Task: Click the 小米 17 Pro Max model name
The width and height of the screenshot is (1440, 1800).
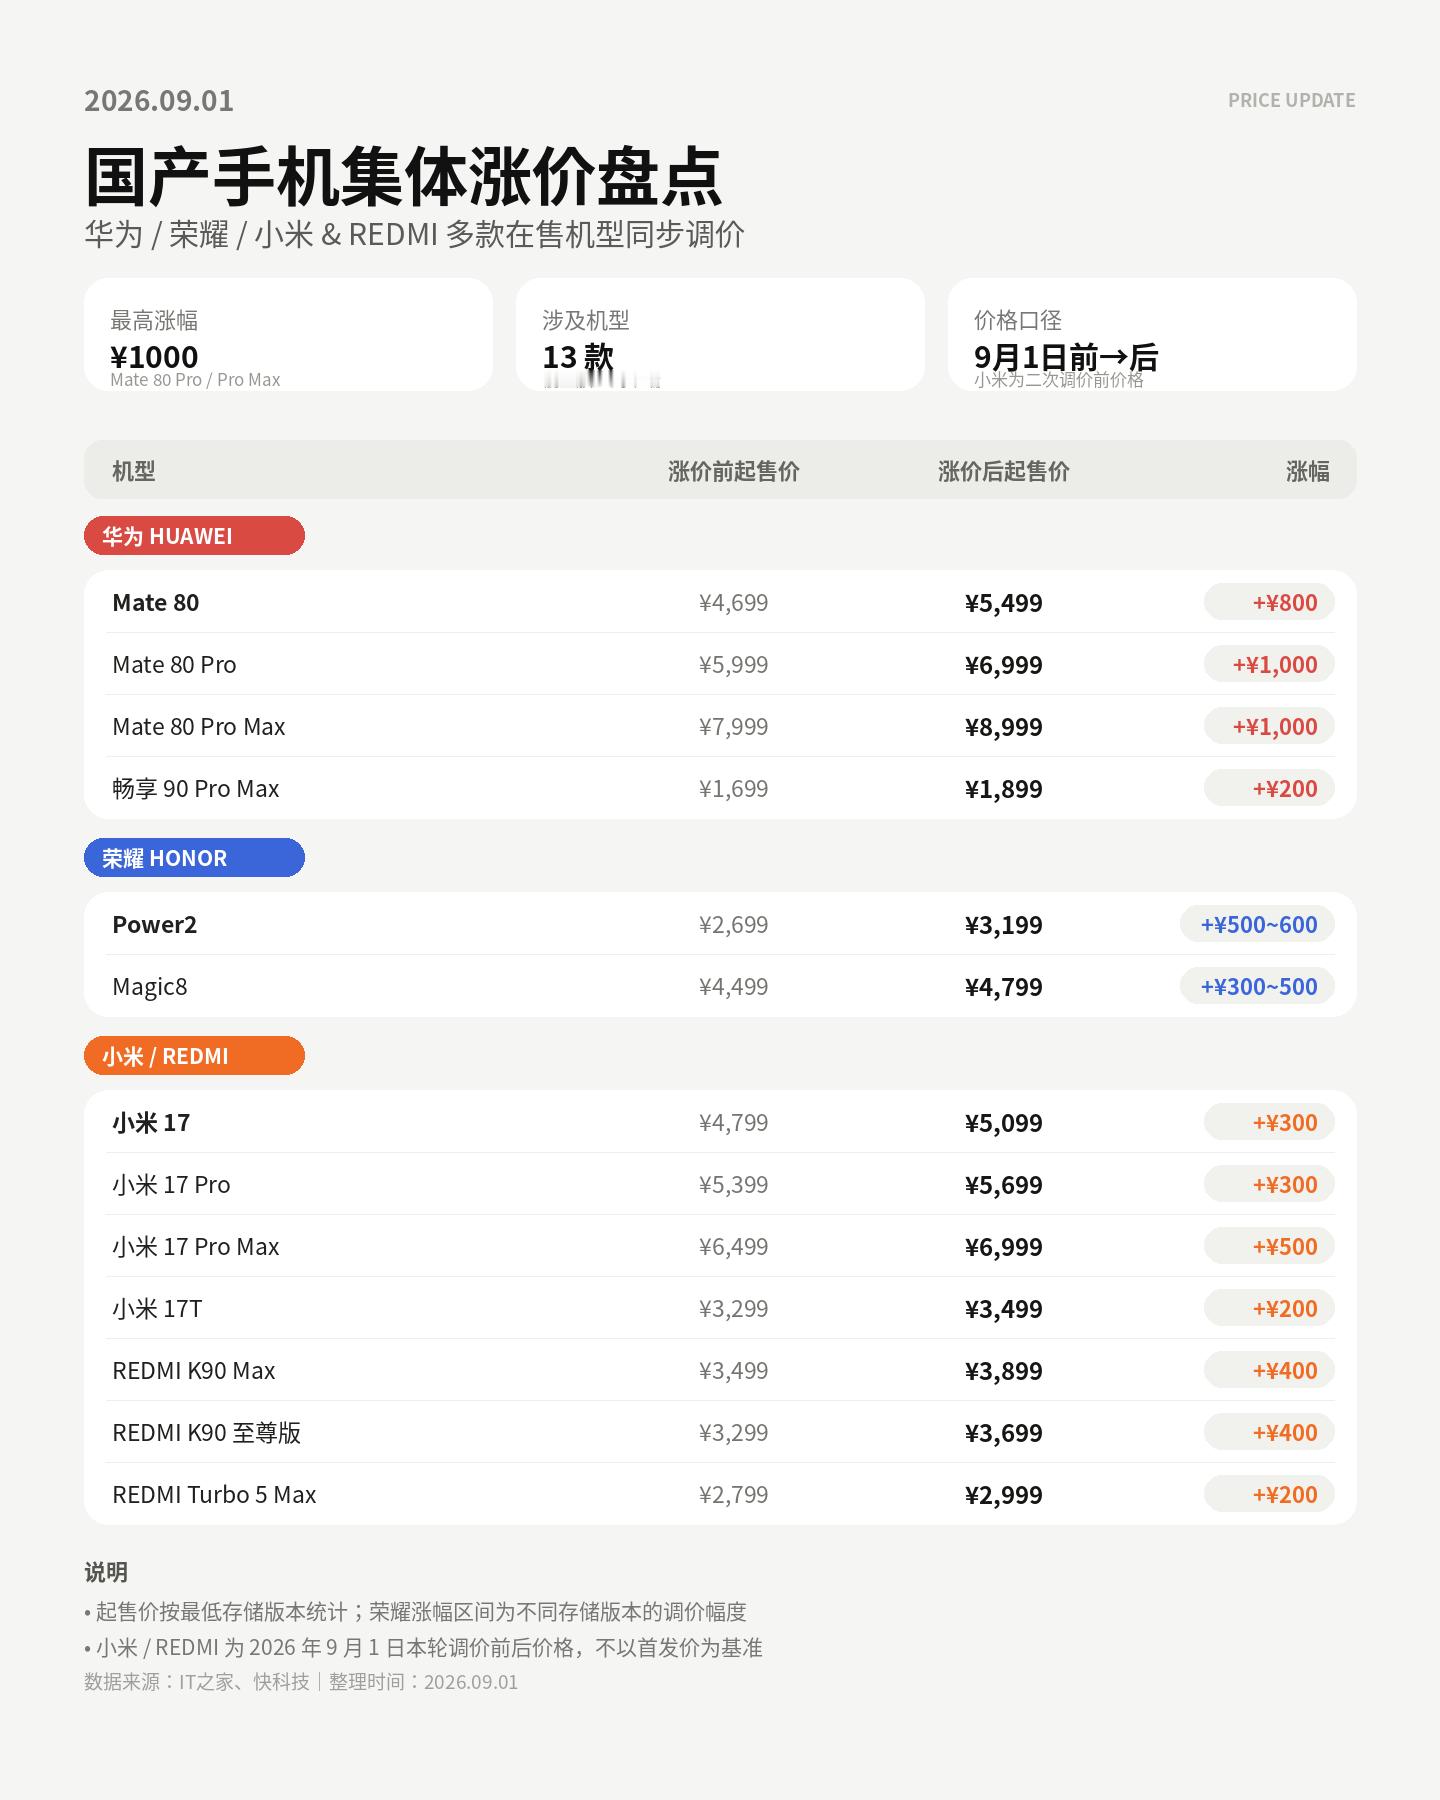Action: click(196, 1247)
